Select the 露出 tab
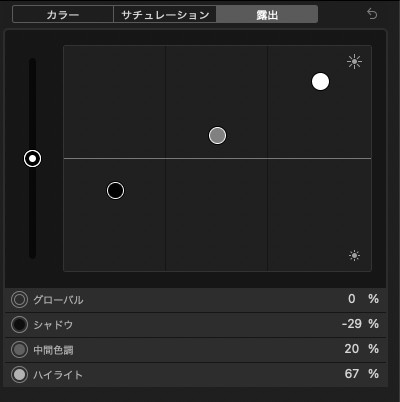This screenshot has width=400, height=402. (267, 15)
